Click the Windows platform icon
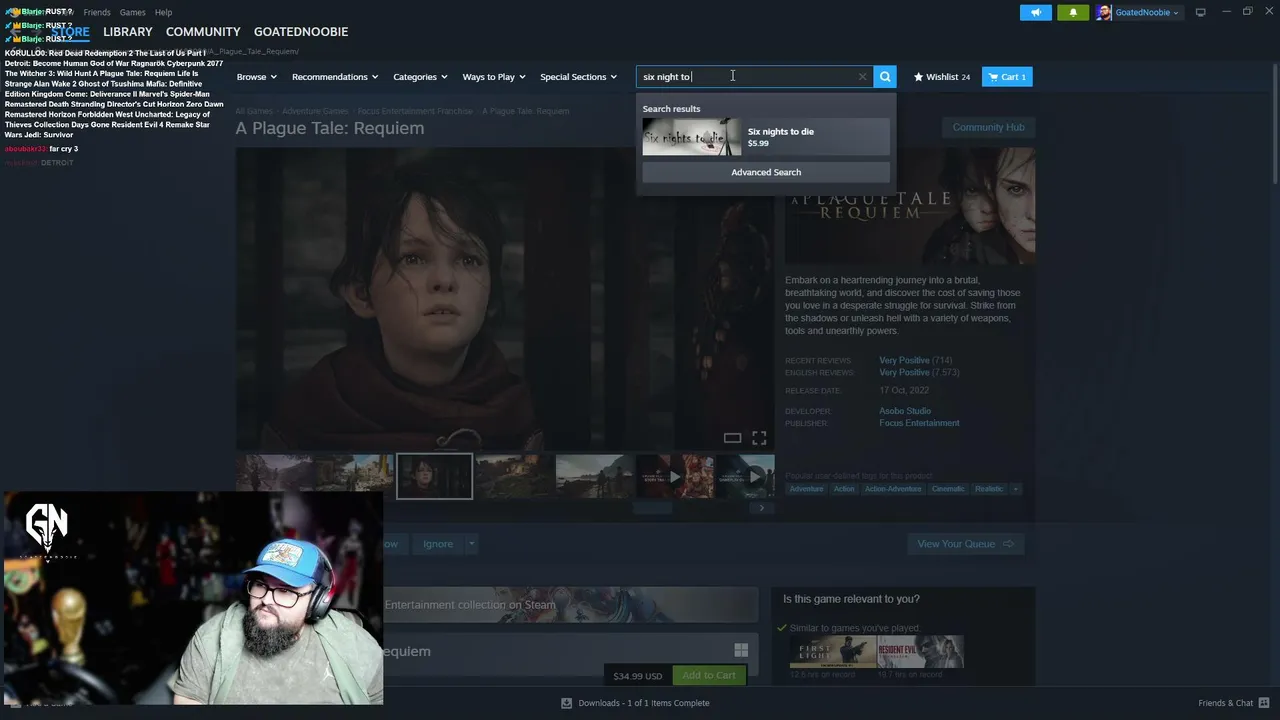The height and width of the screenshot is (720, 1280). point(741,650)
